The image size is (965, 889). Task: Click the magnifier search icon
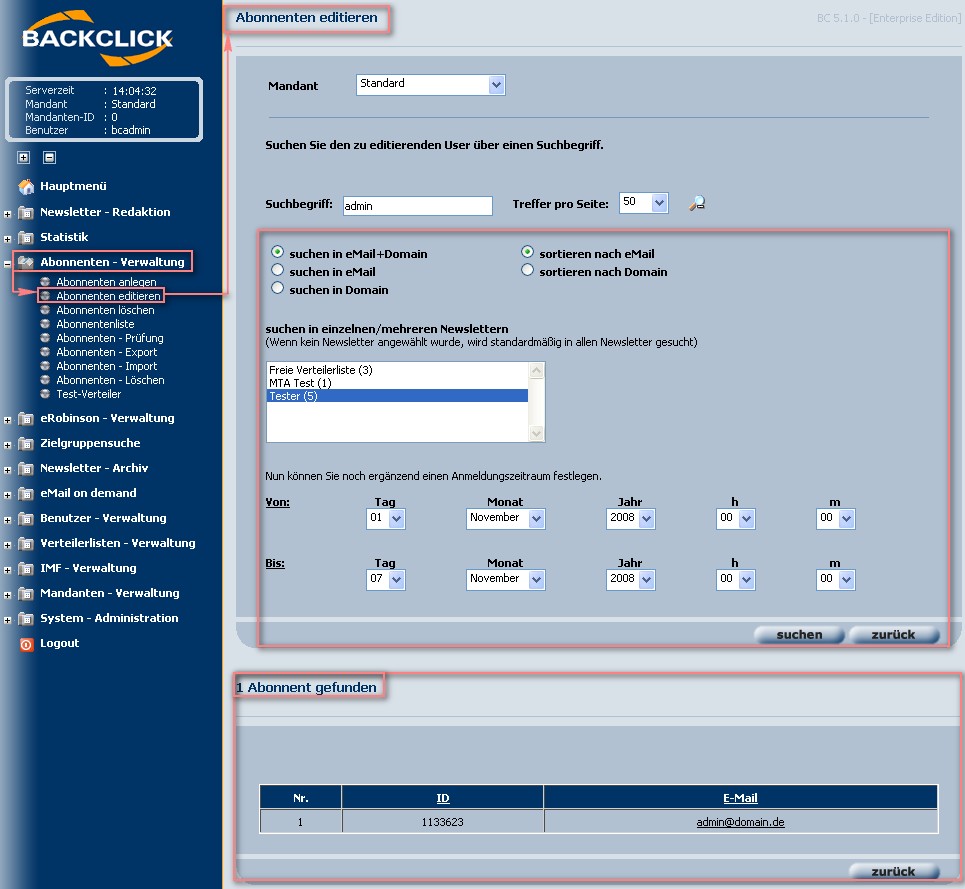[x=697, y=203]
